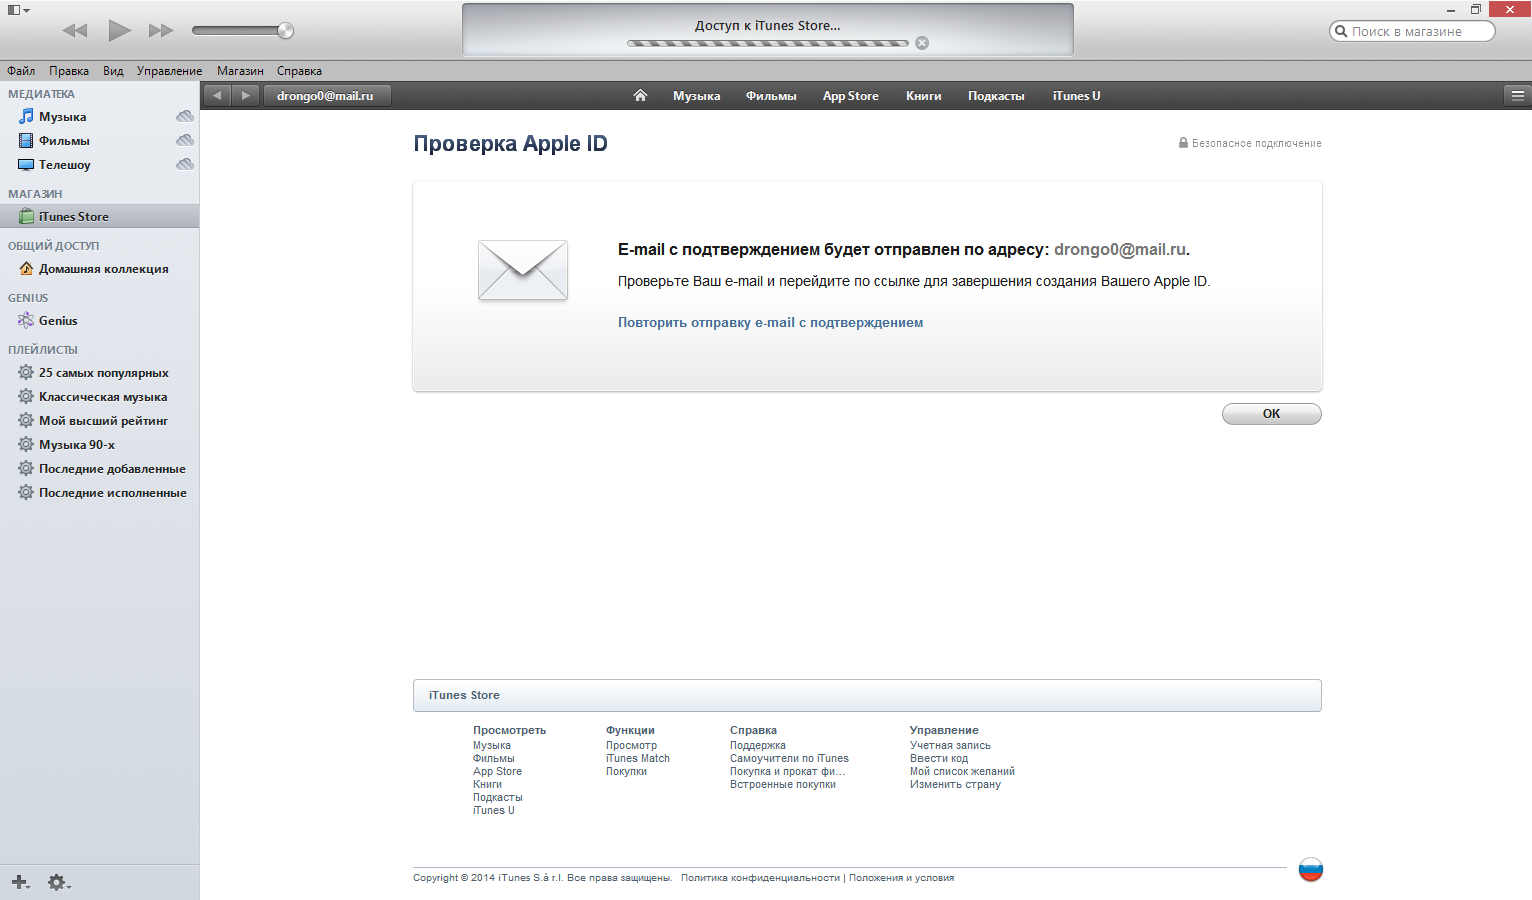Image resolution: width=1532 pixels, height=900 pixels.
Task: Open the Музыка 90-х playlist
Action: 76,445
